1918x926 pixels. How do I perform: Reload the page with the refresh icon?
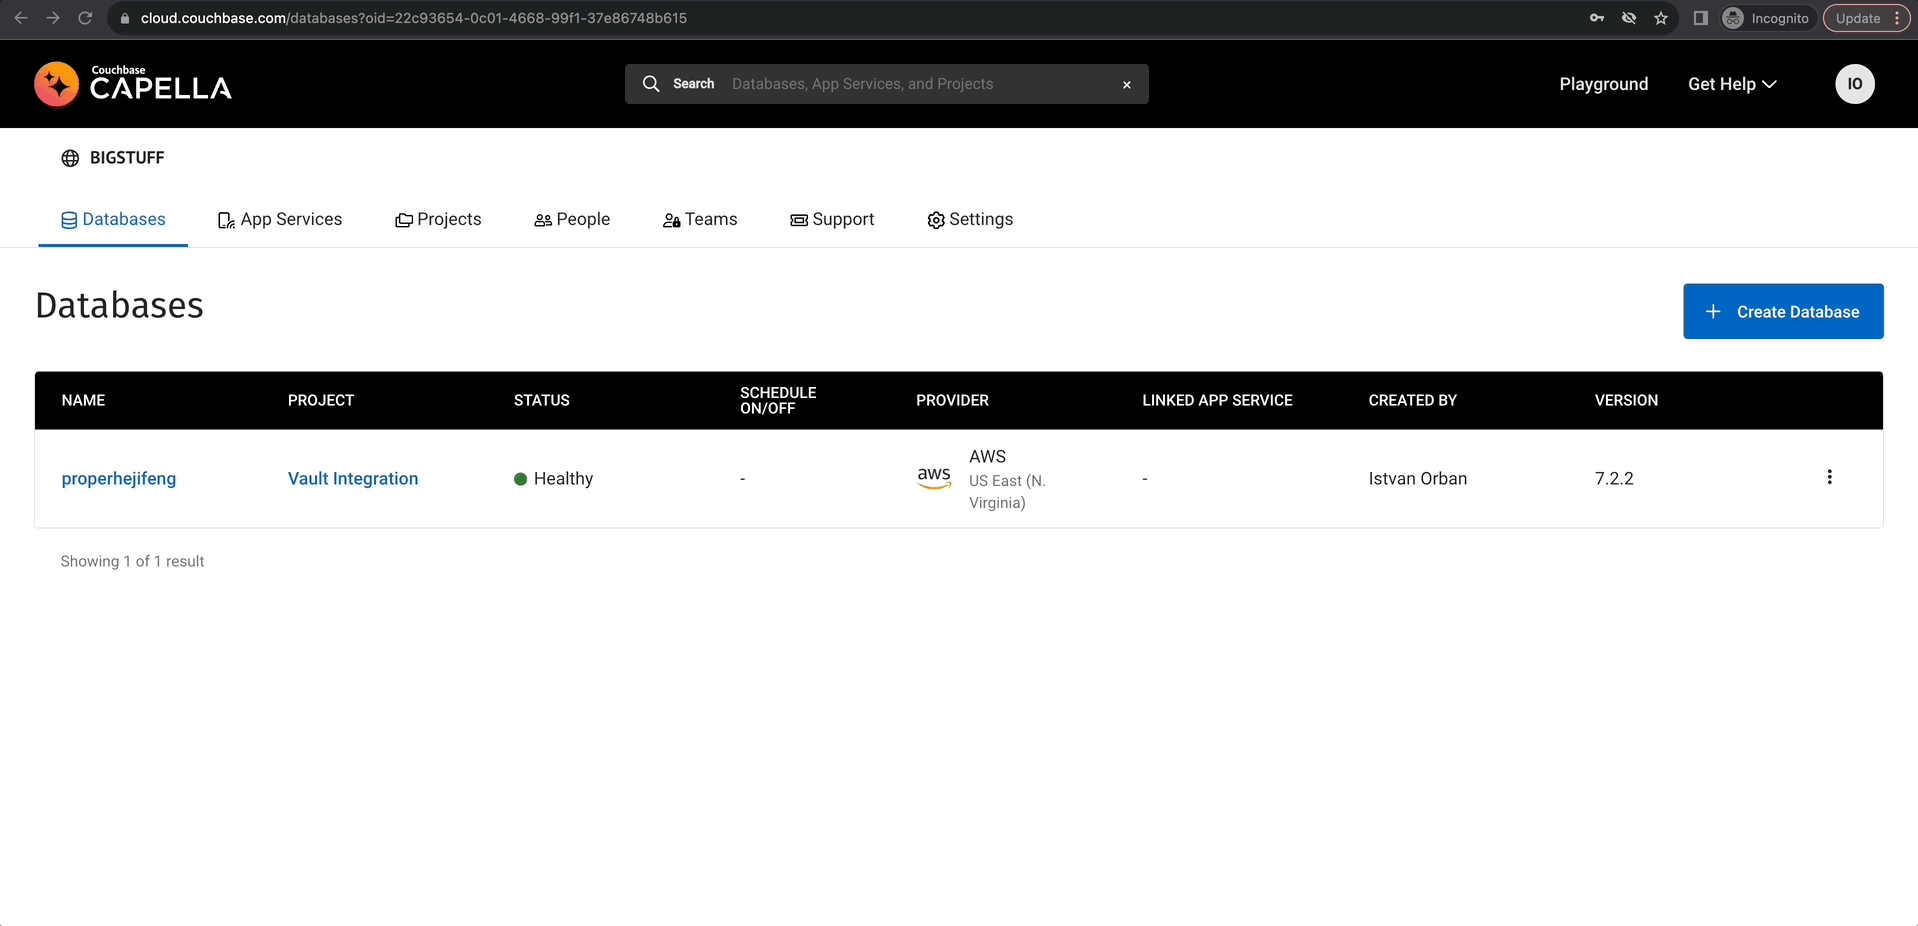pos(85,18)
